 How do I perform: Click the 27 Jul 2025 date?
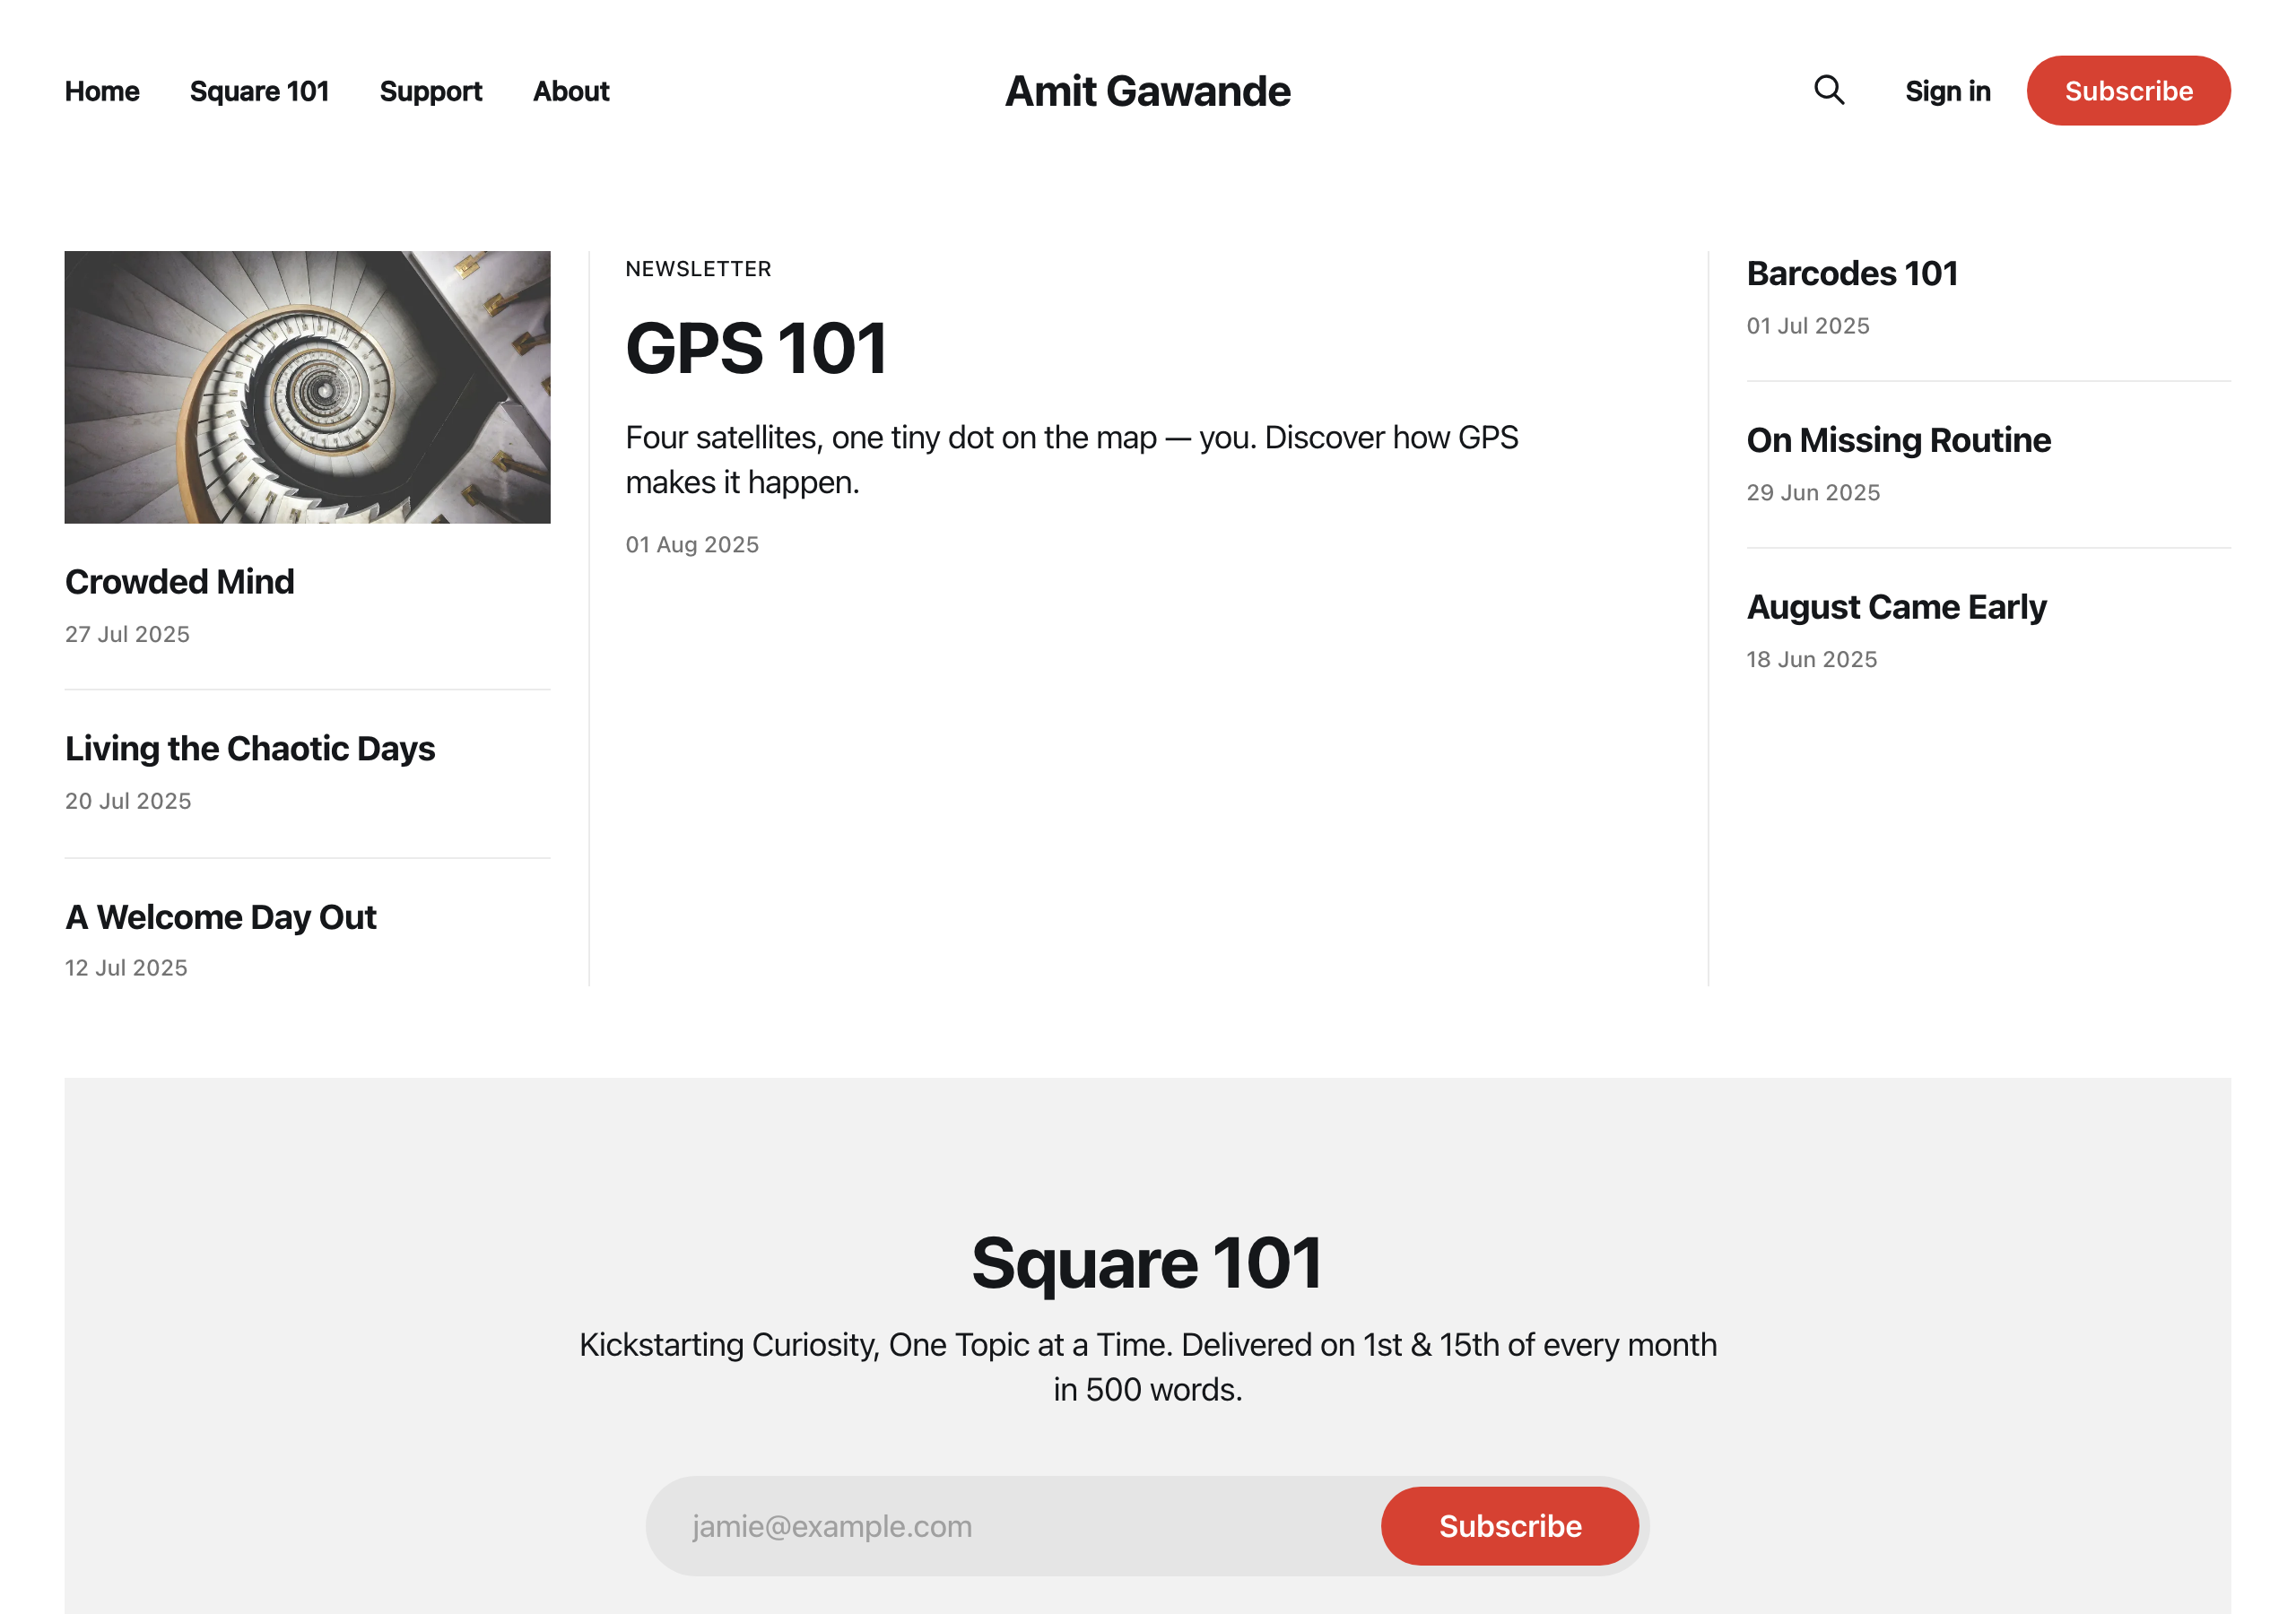(x=127, y=634)
